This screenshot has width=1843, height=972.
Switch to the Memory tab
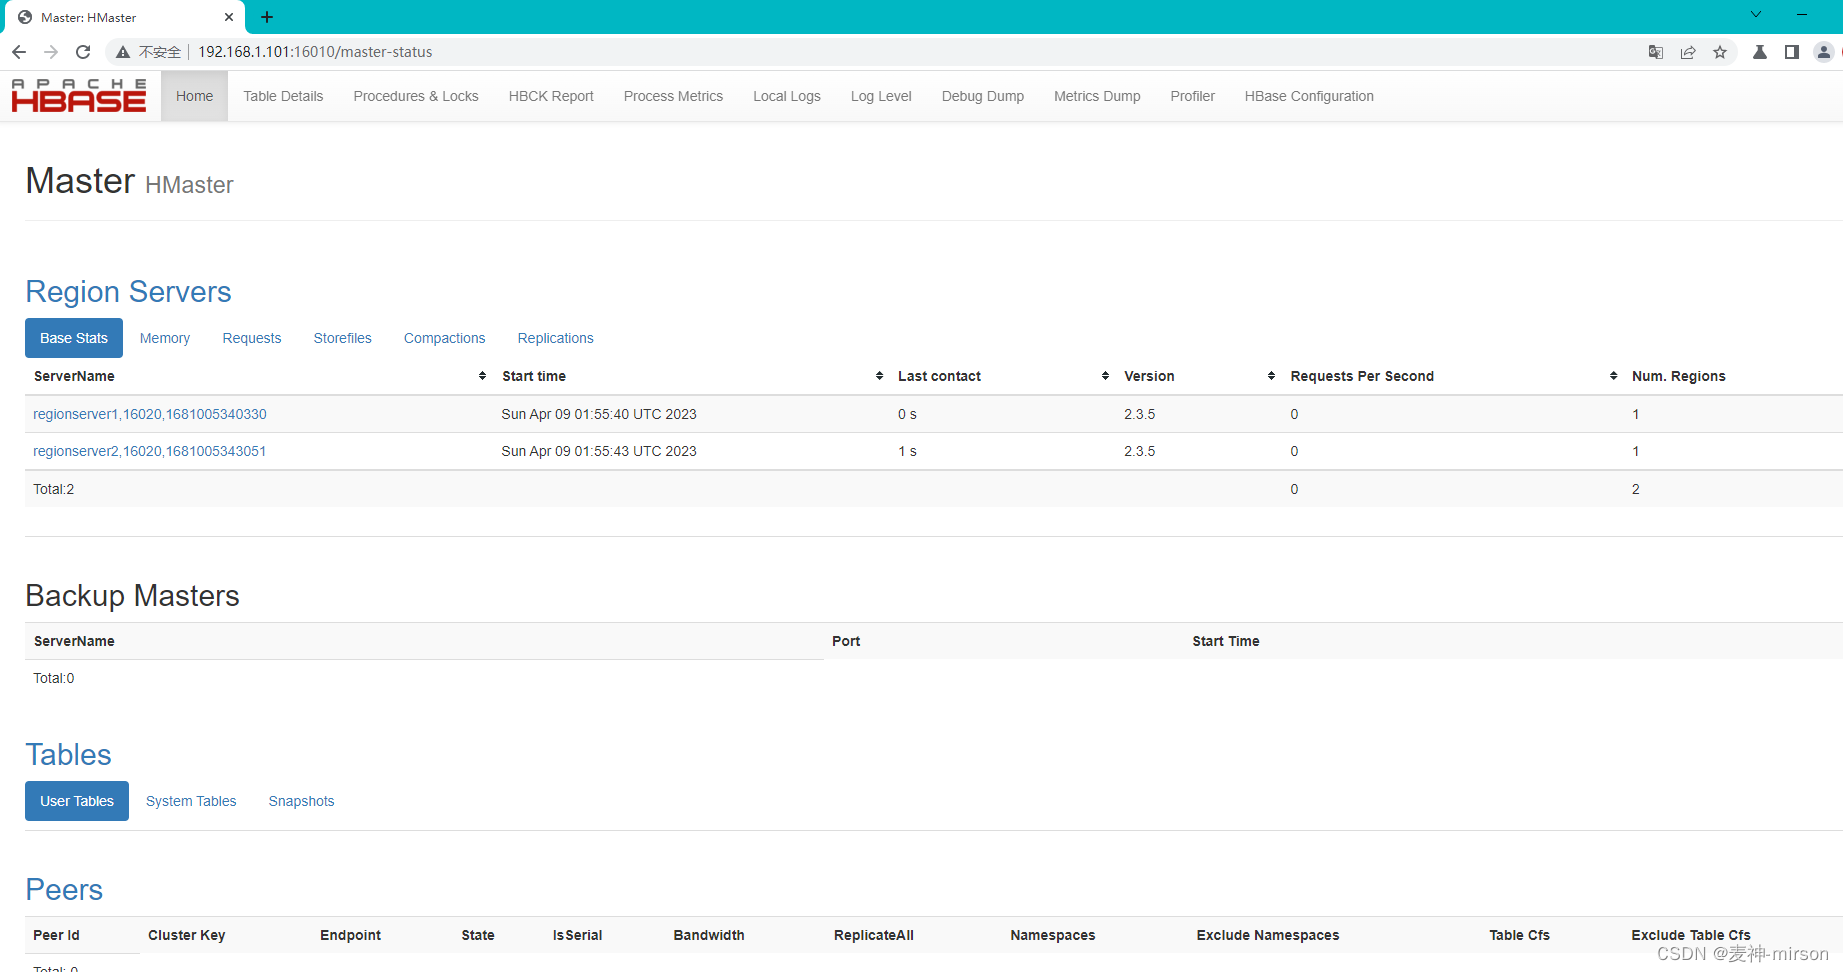pos(165,338)
